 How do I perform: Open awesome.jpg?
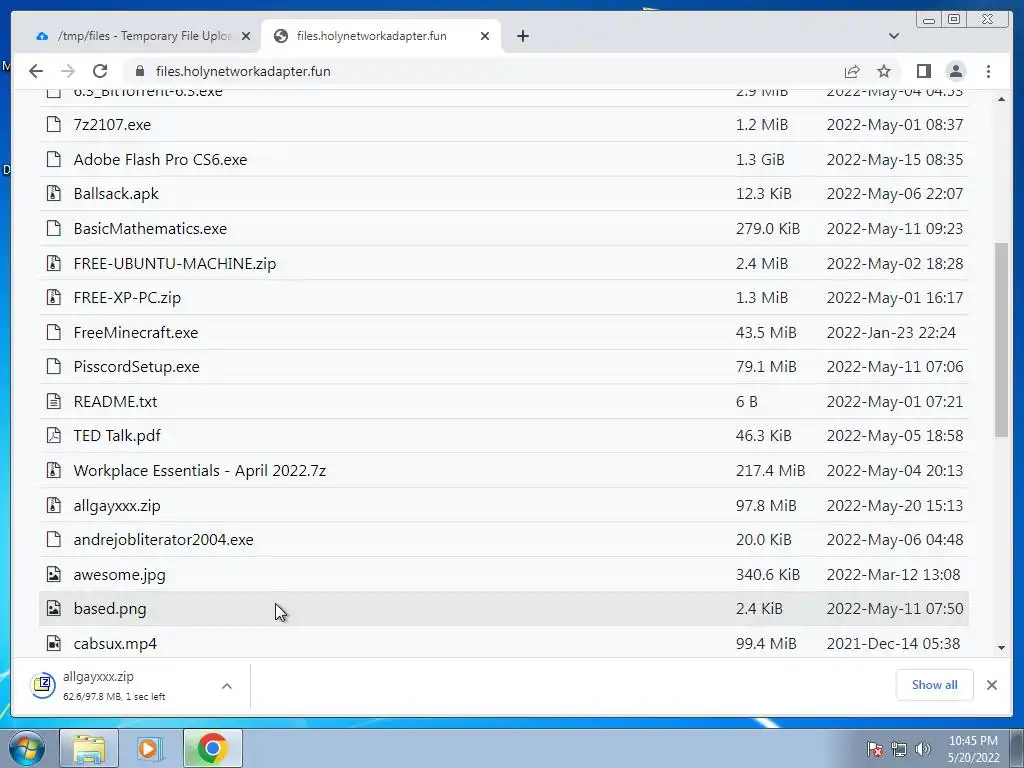tap(119, 575)
